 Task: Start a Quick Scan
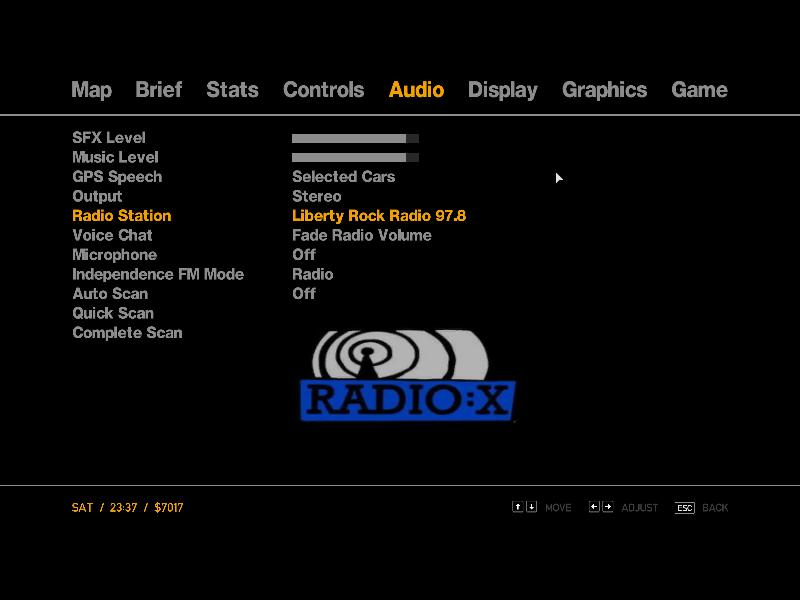pyautogui.click(x=113, y=313)
